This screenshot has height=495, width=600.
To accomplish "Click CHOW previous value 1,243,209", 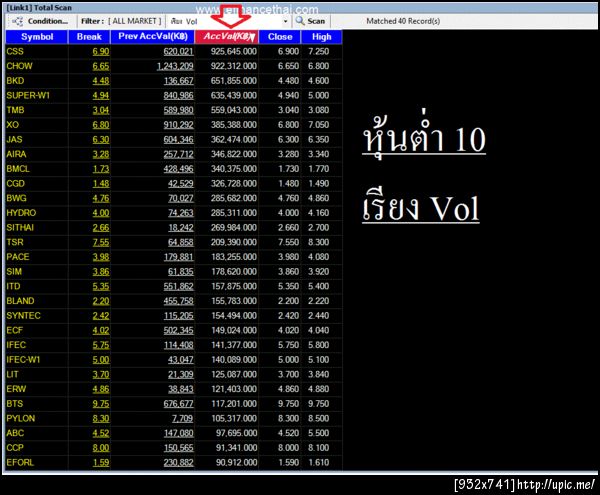I will click(175, 66).
